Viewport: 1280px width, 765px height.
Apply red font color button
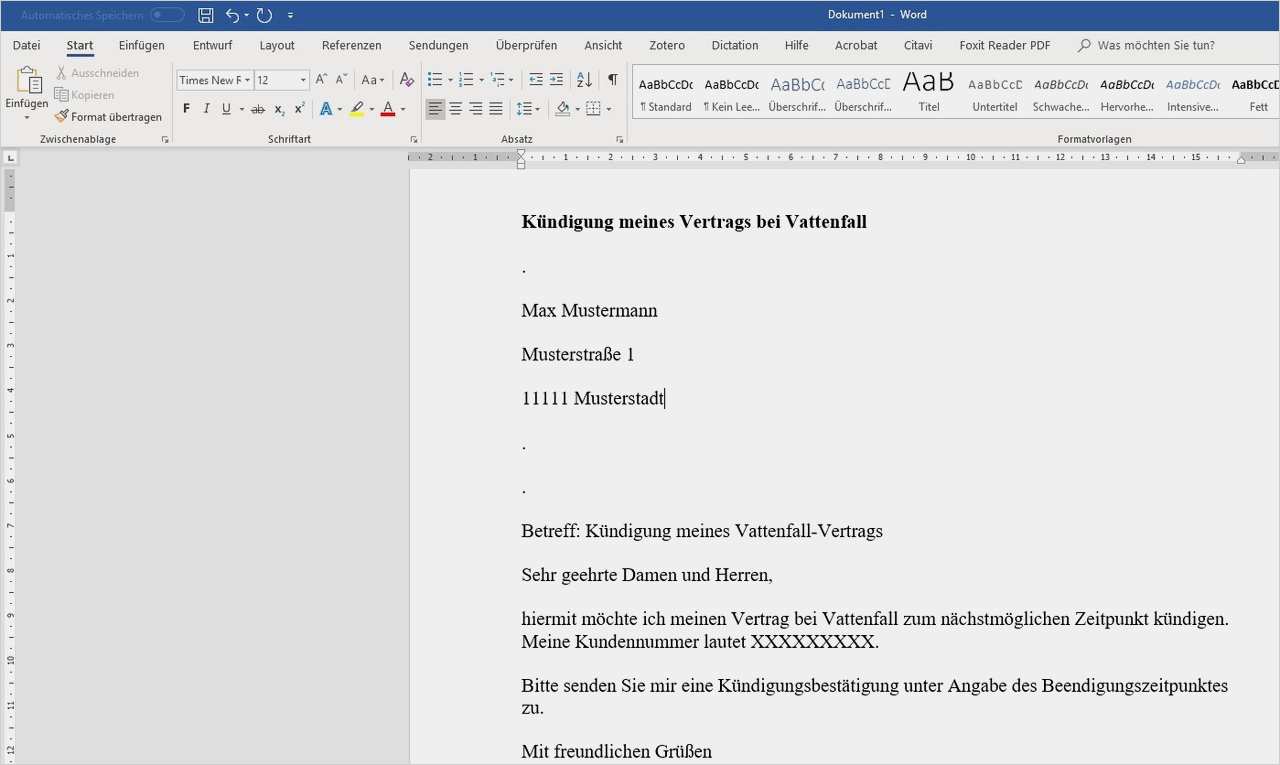388,109
